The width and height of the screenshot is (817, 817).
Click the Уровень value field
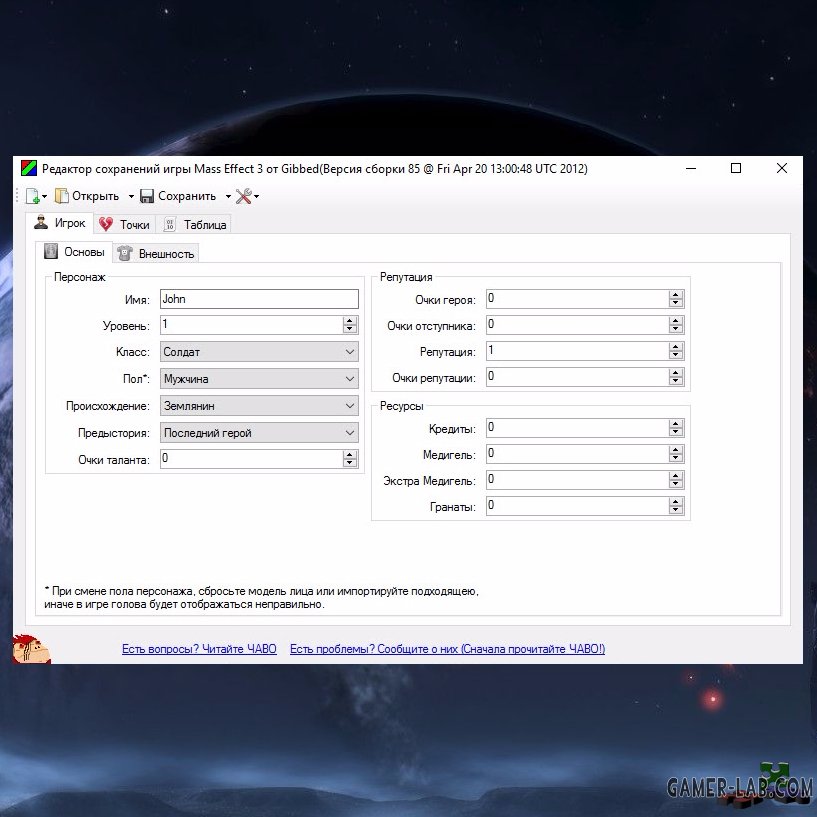point(251,325)
